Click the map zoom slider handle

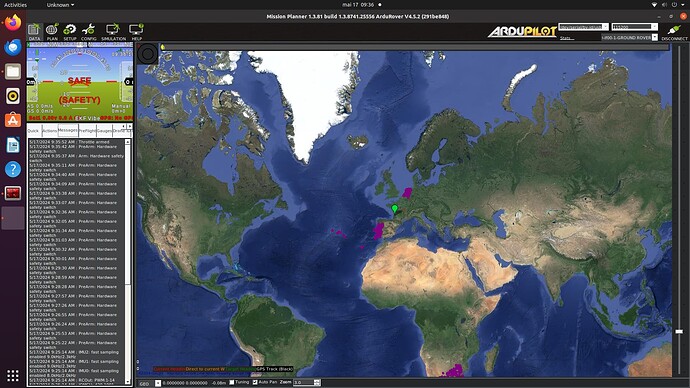click(679, 332)
